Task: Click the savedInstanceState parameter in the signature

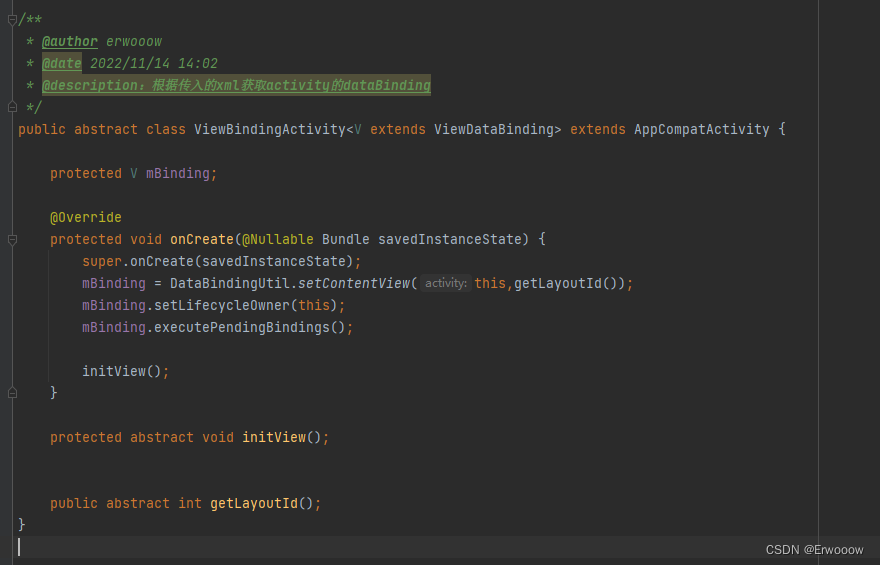Action: (x=450, y=240)
